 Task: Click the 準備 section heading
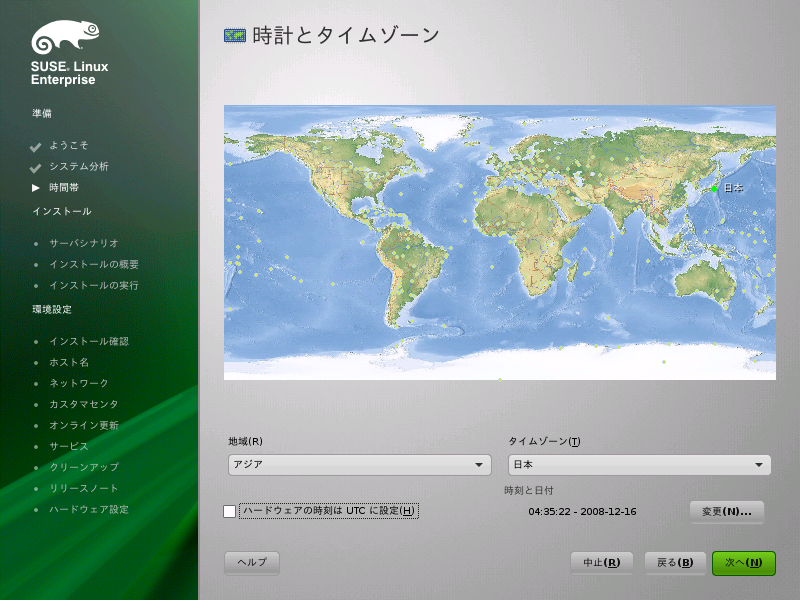[x=42, y=113]
